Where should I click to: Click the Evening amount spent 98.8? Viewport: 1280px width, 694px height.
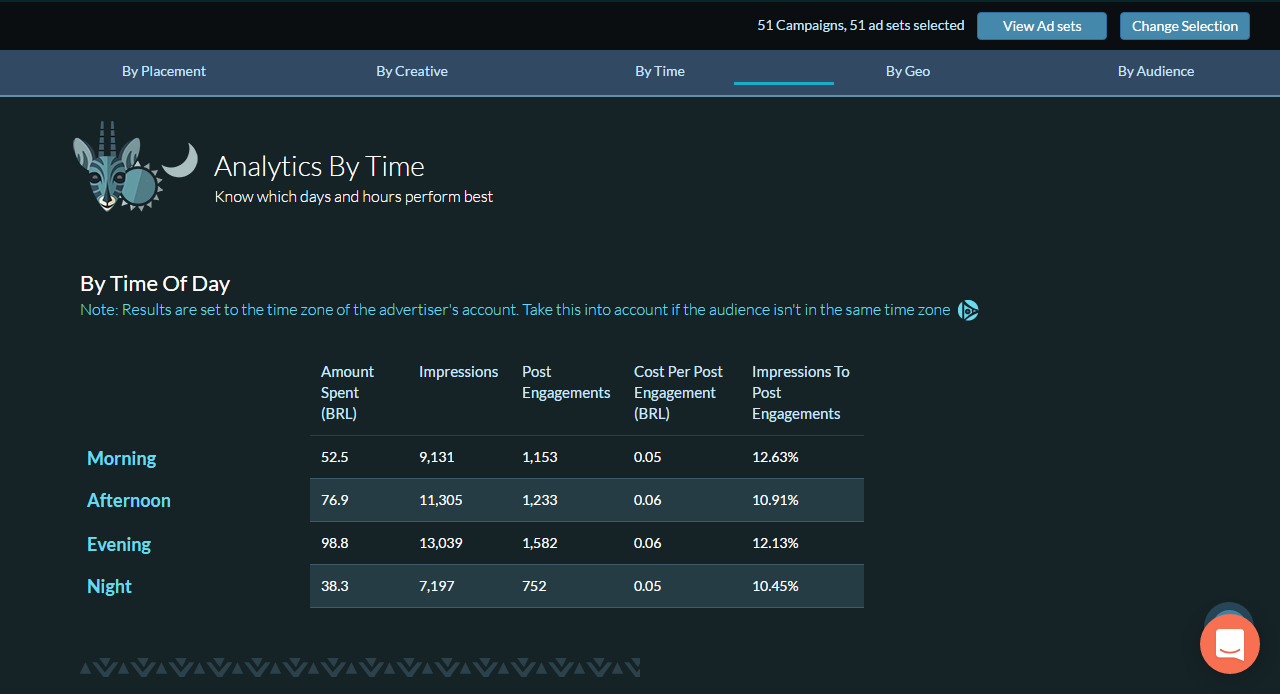335,543
